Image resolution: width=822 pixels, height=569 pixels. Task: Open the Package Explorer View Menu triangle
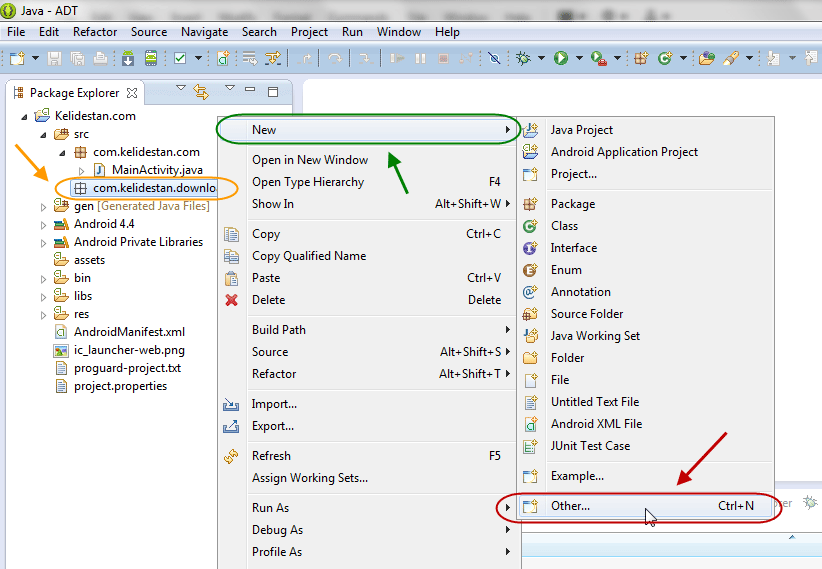[230, 88]
